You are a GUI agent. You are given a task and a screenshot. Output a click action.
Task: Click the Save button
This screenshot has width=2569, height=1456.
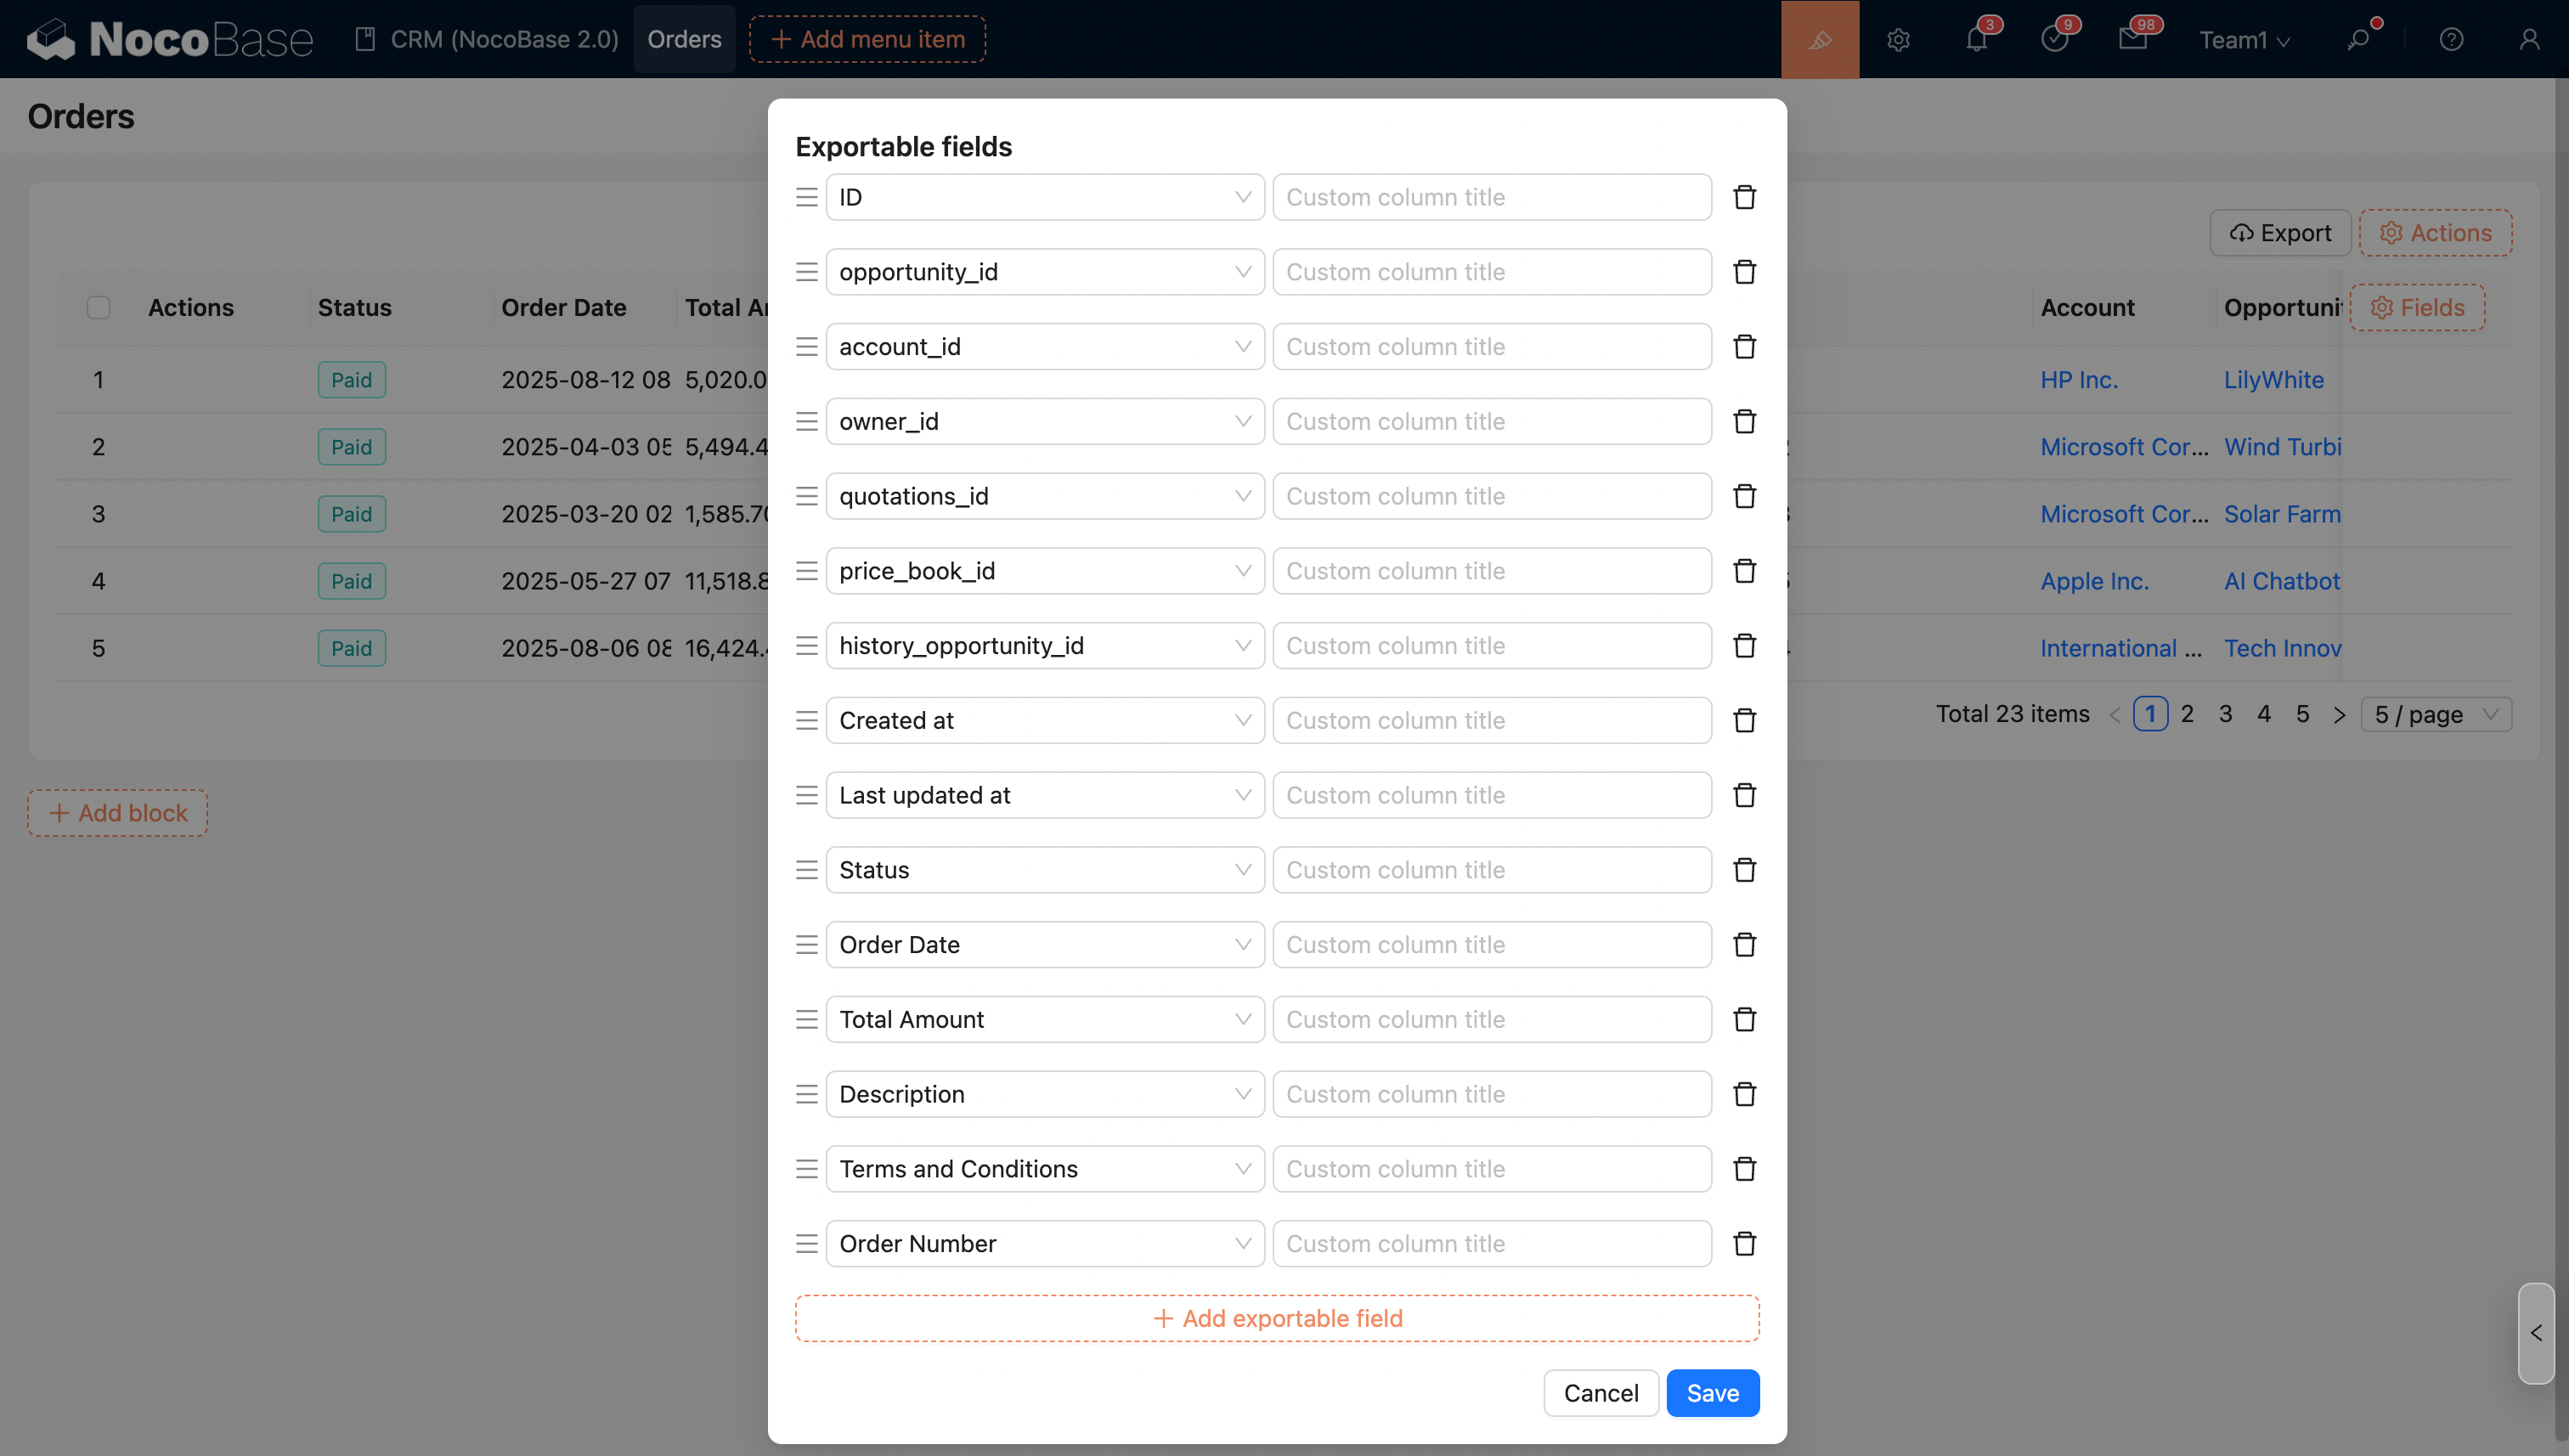pyautogui.click(x=1711, y=1392)
